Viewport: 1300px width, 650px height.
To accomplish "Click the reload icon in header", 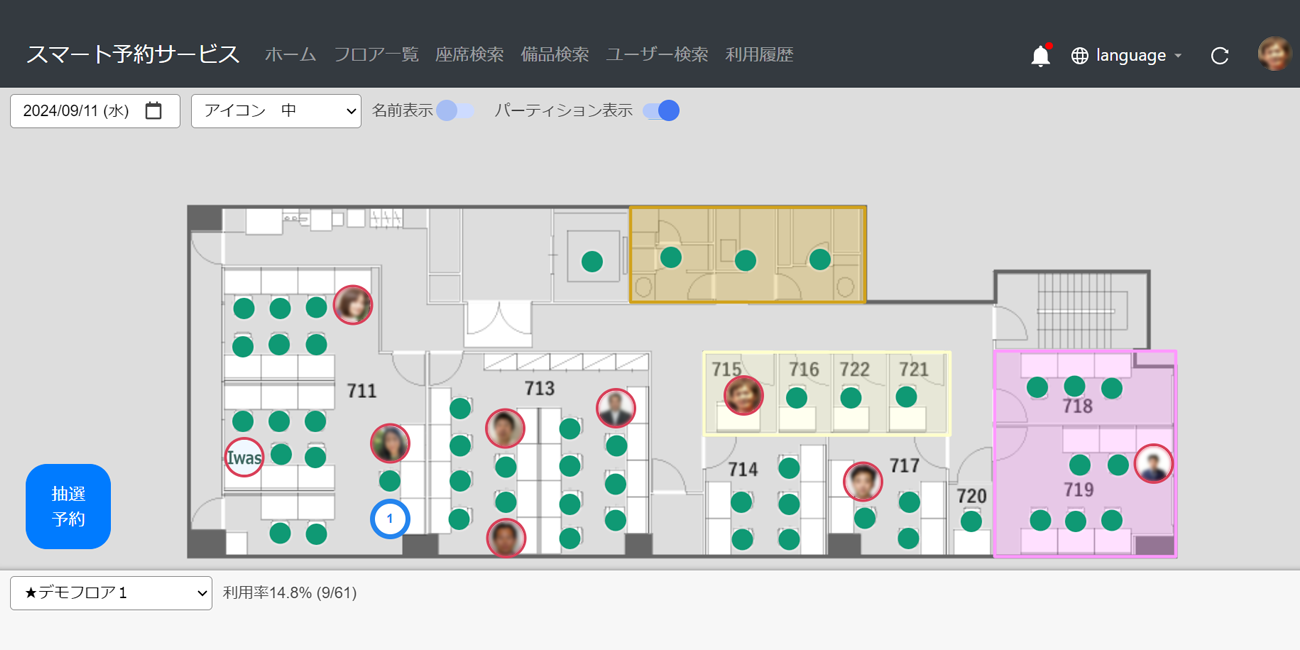I will pos(1219,56).
